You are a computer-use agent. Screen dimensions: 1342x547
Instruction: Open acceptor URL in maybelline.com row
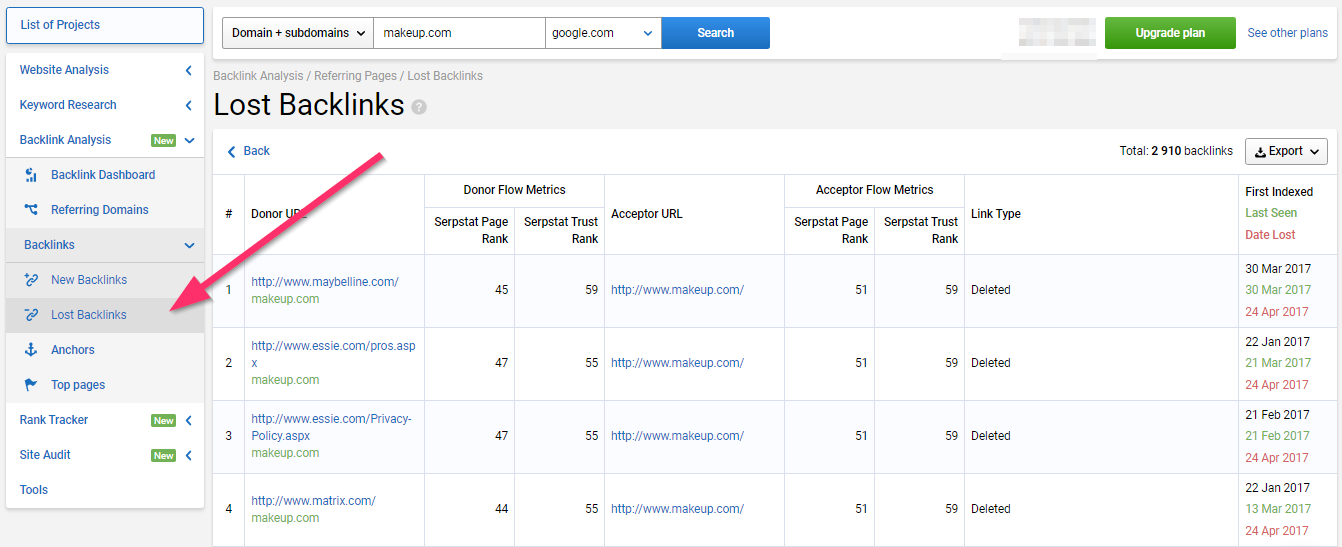click(x=677, y=290)
